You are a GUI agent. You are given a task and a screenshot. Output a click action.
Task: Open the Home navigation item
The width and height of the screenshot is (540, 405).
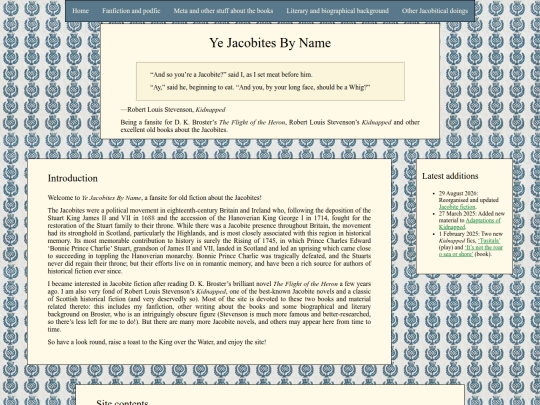coord(80,11)
